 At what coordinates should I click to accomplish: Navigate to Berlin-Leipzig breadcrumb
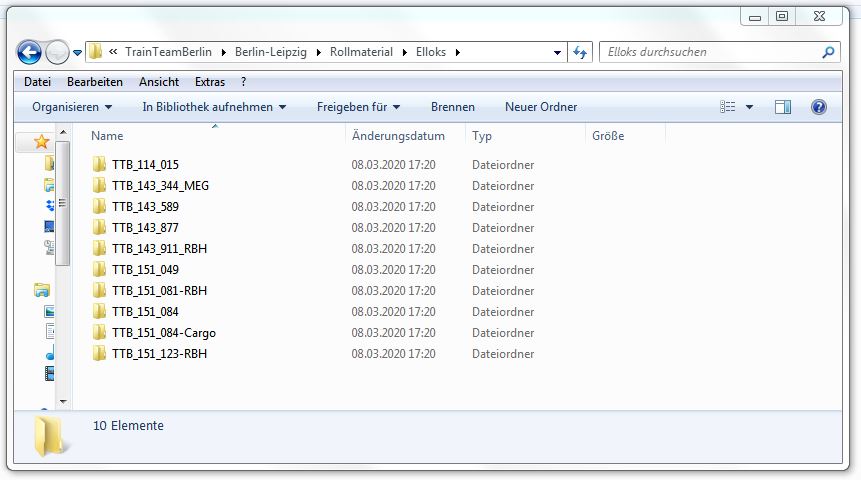(x=271, y=52)
